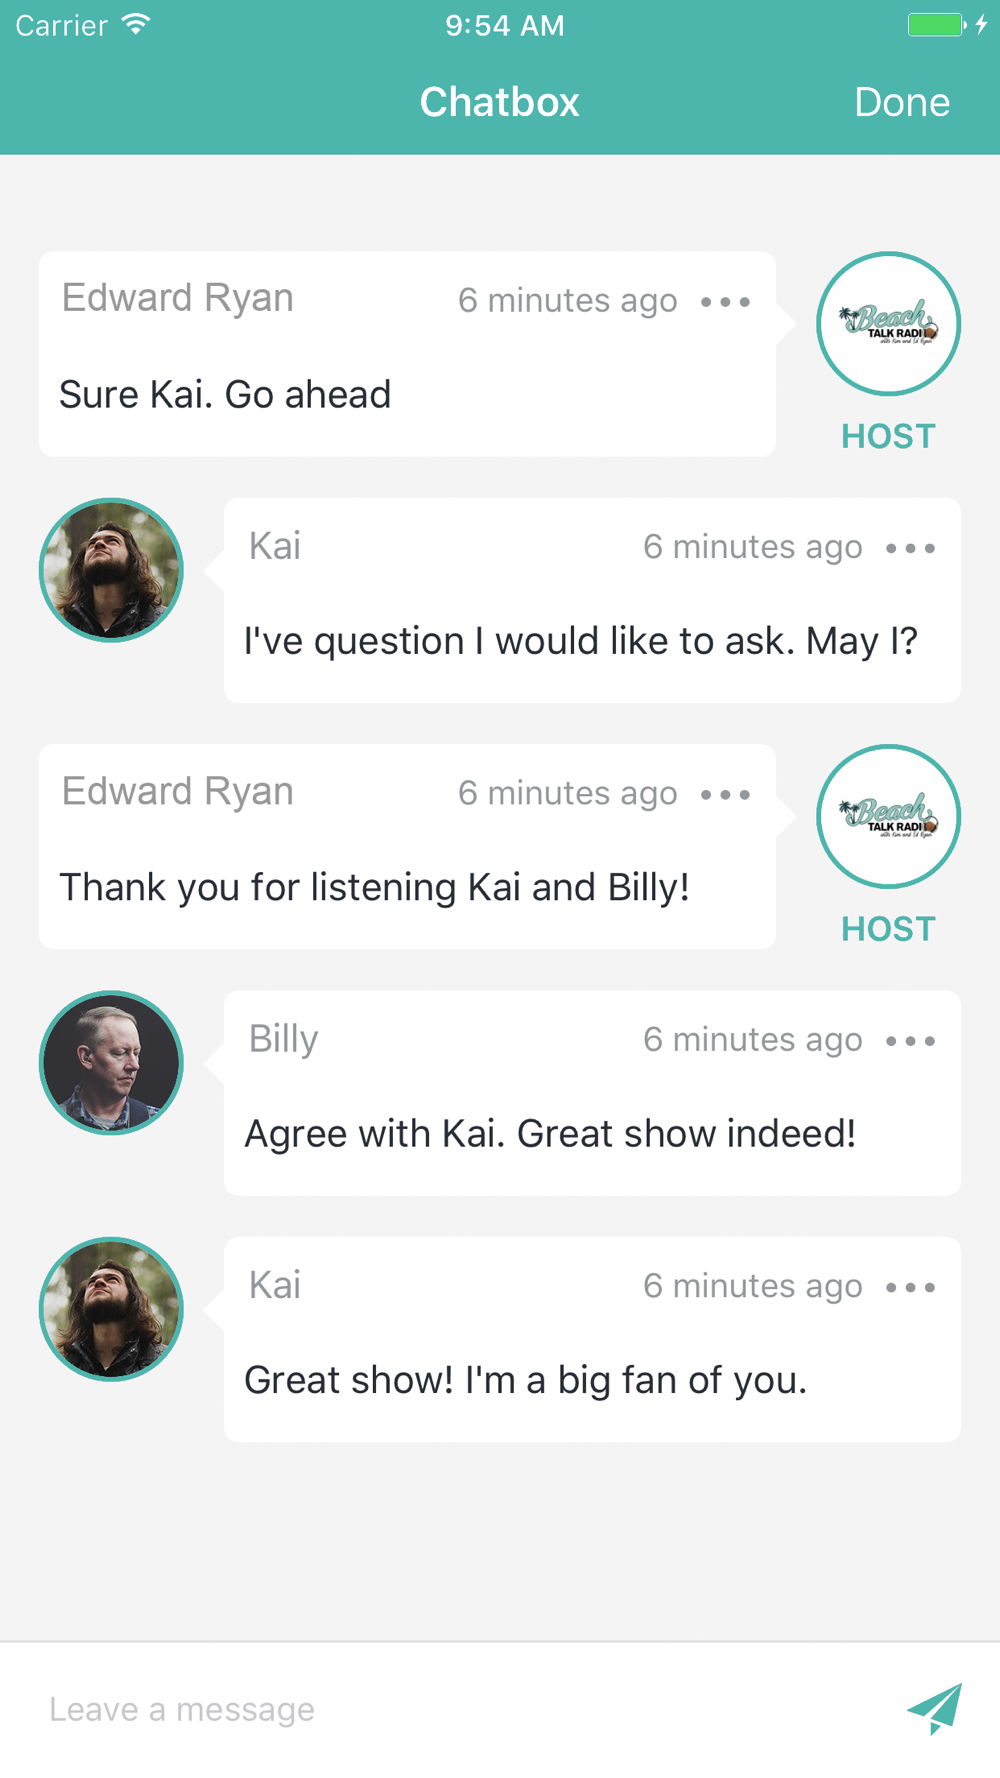Open options dots on Kai's question message
Image resolution: width=1000 pixels, height=1778 pixels.
coord(910,548)
